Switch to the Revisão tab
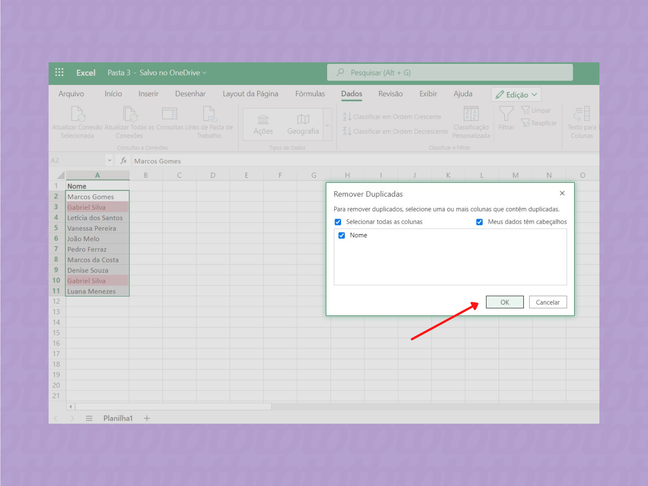Viewport: 648px width, 486px height. click(390, 94)
